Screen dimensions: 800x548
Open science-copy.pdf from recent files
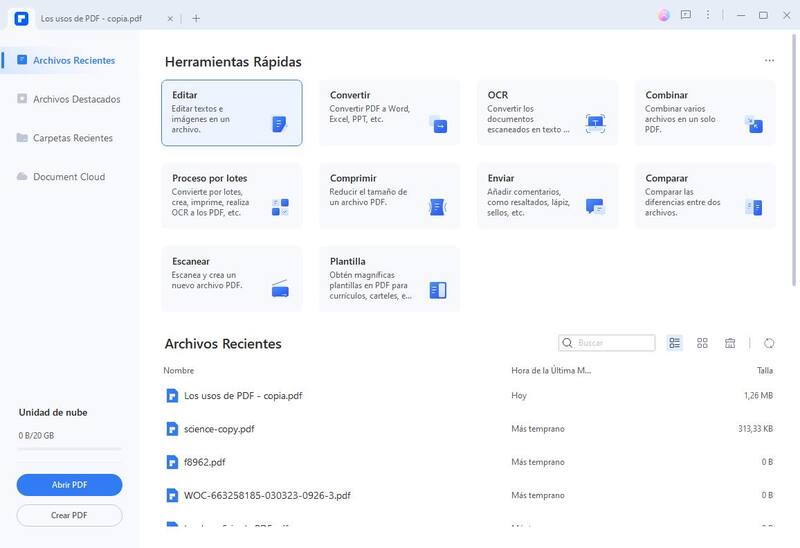coord(219,428)
